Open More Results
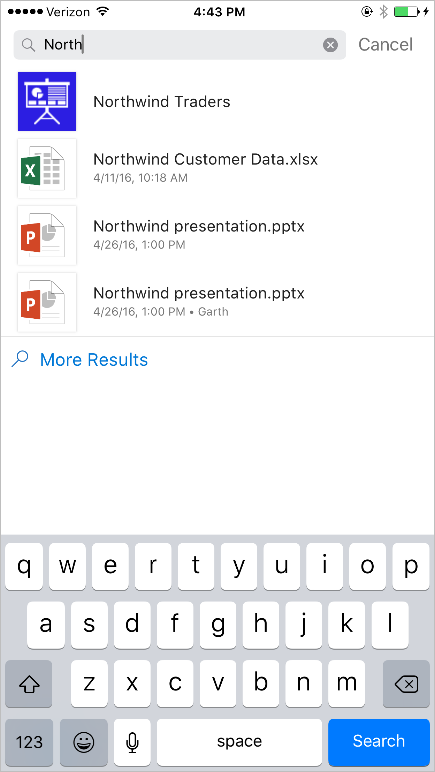Screen dimensions: 435x772 pos(93,360)
